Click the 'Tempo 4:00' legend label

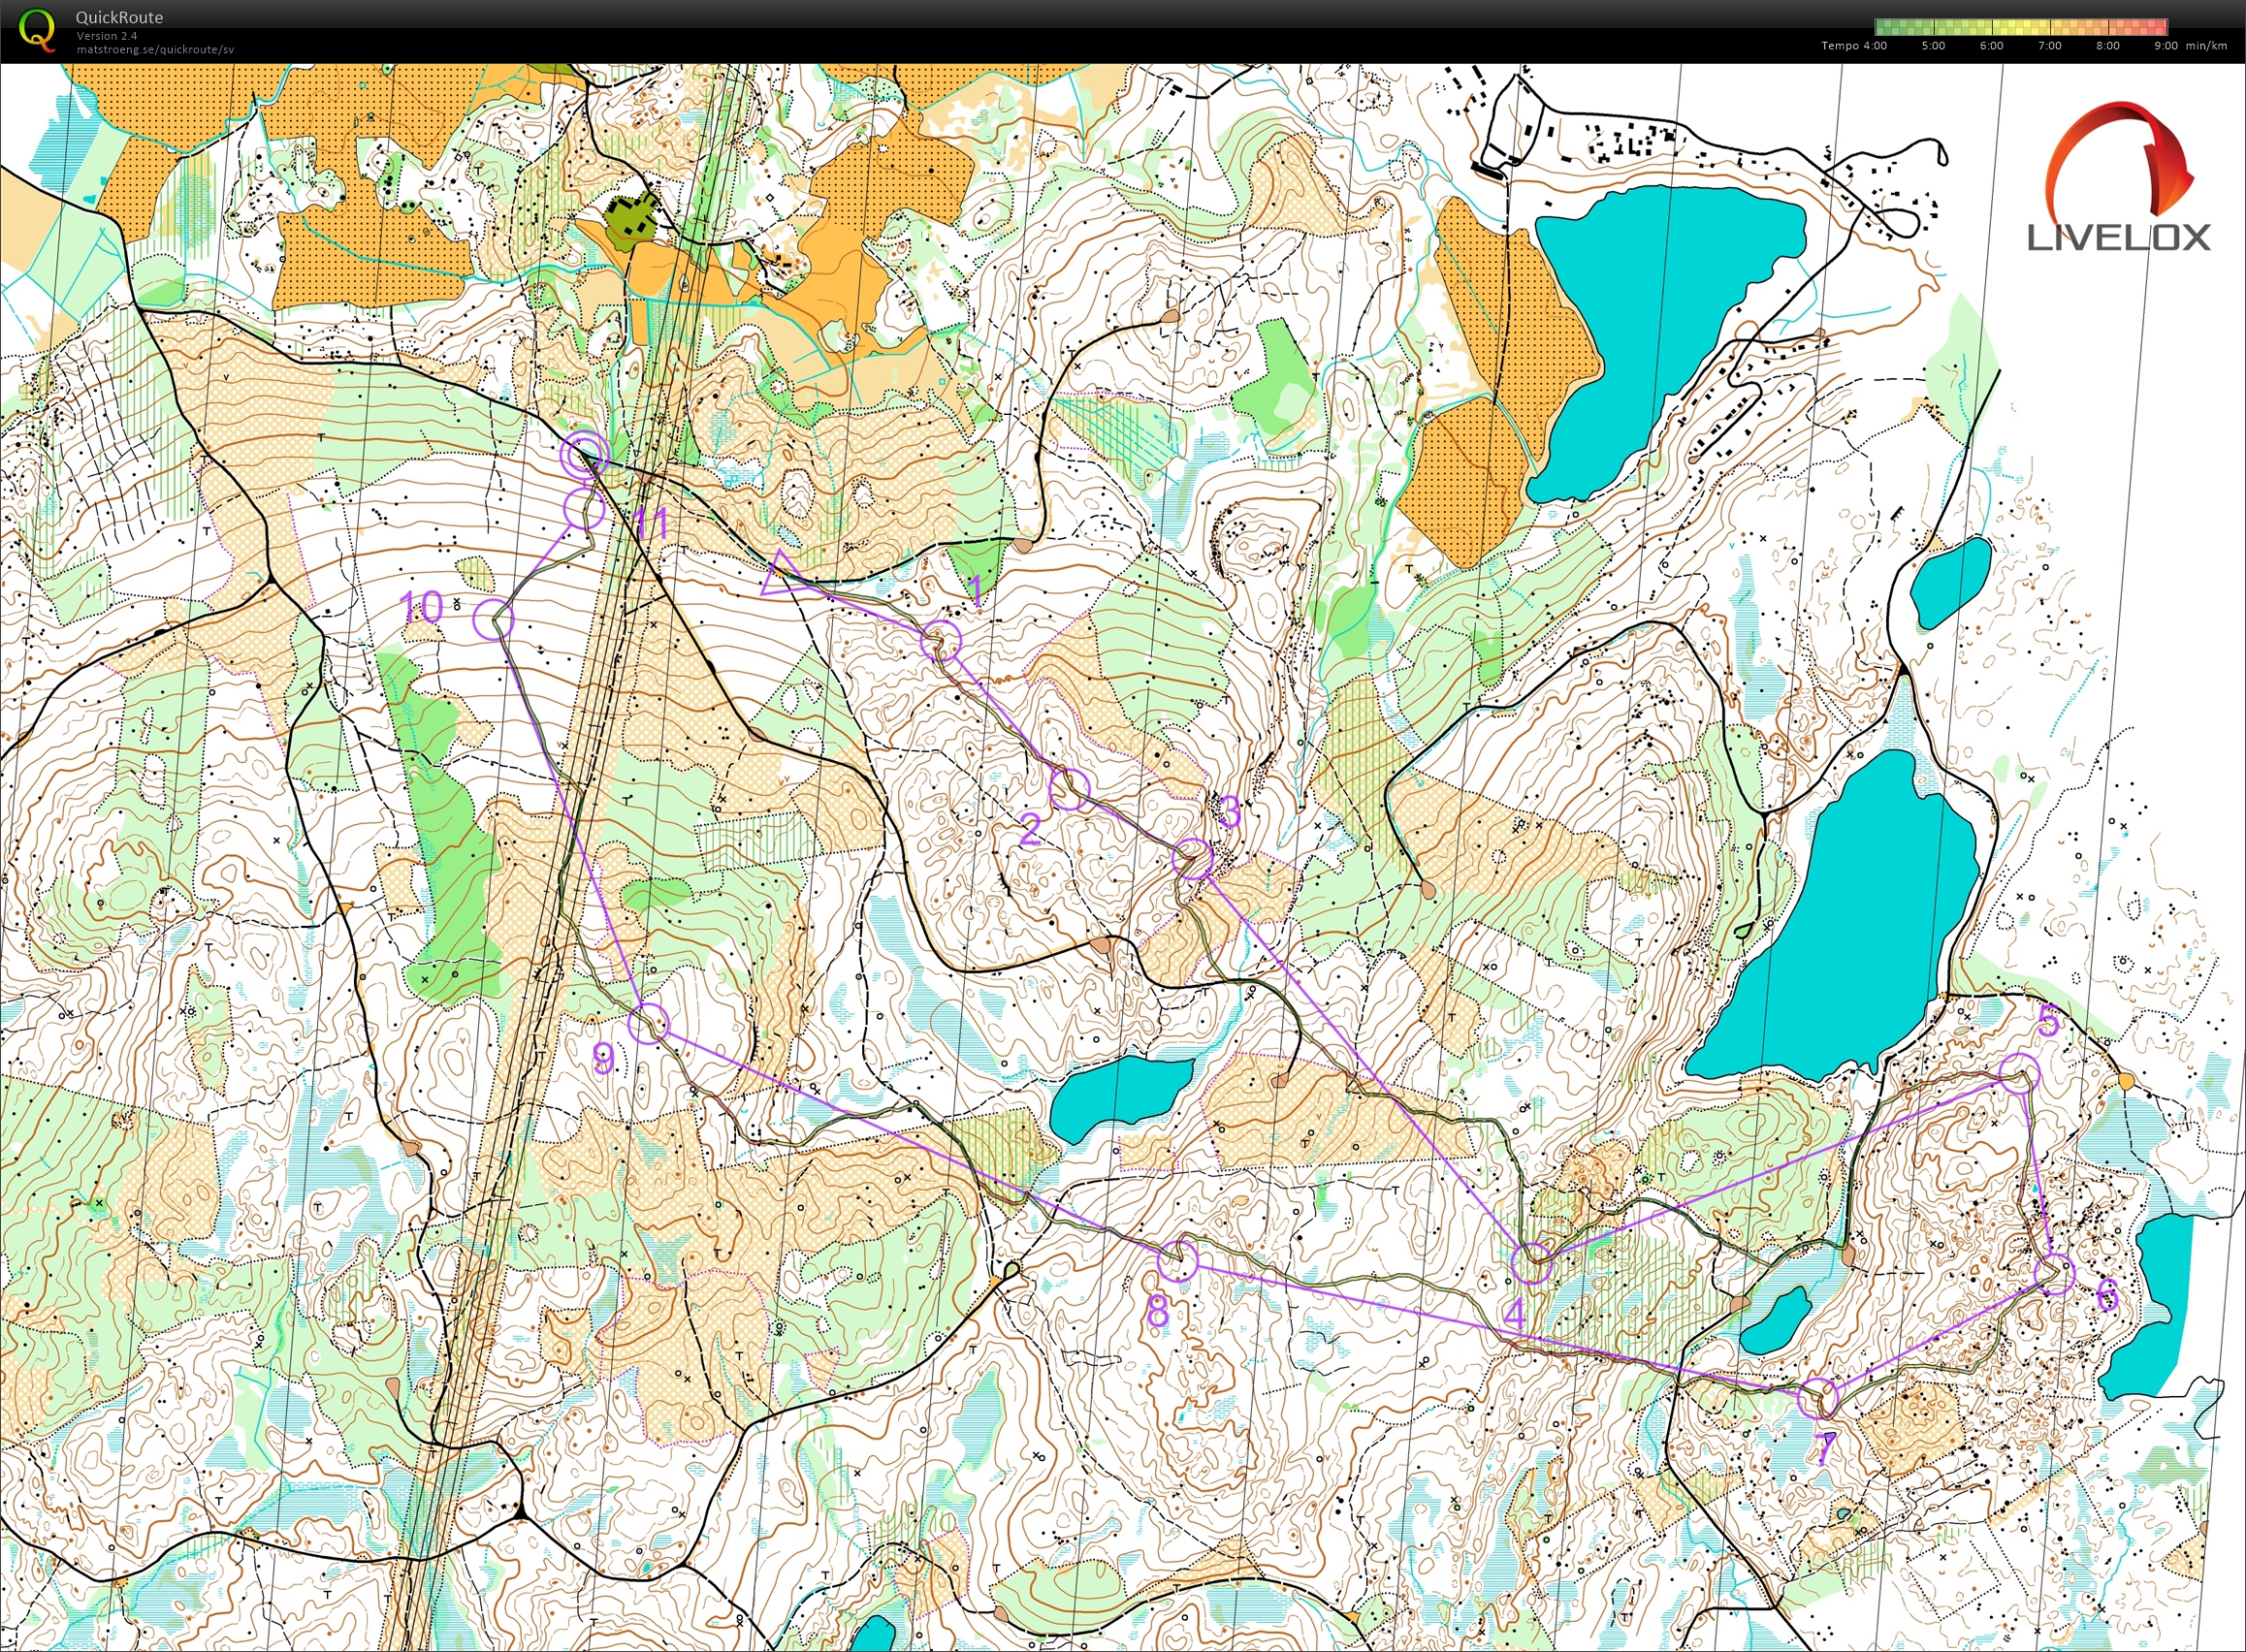[x=1854, y=46]
